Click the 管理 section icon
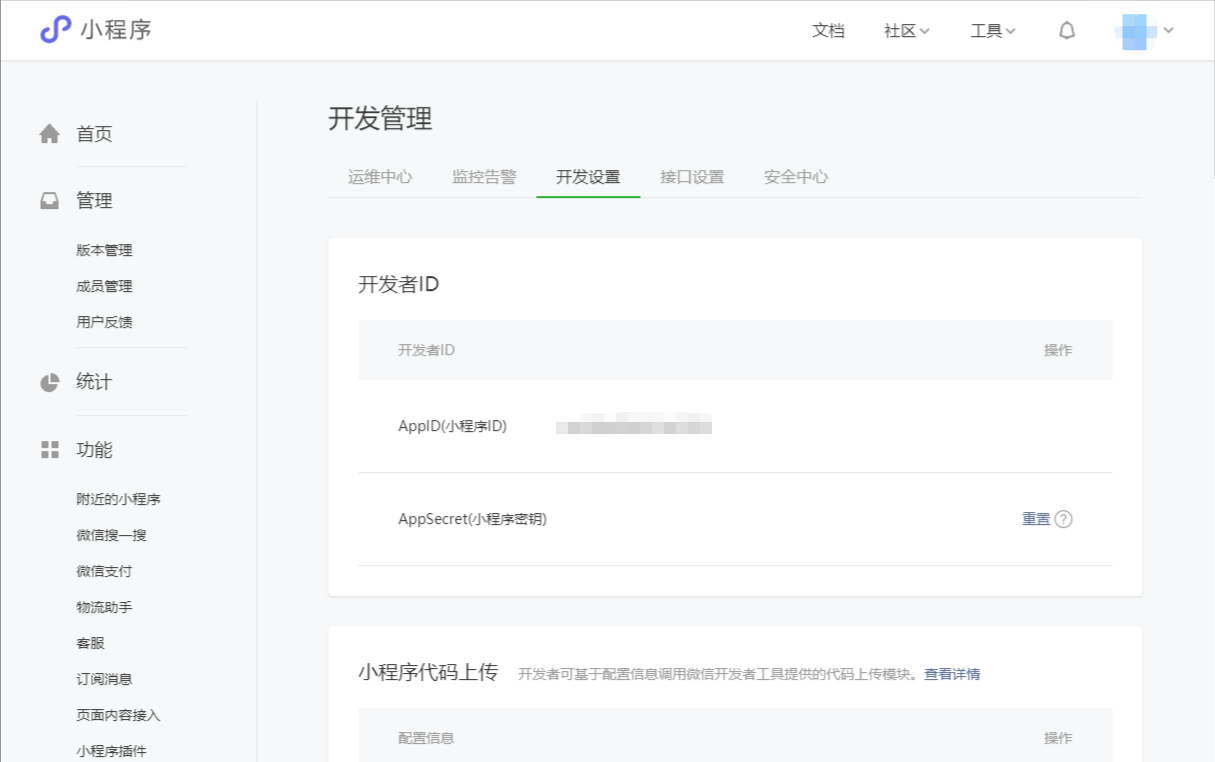The width and height of the screenshot is (1215, 762). [49, 200]
